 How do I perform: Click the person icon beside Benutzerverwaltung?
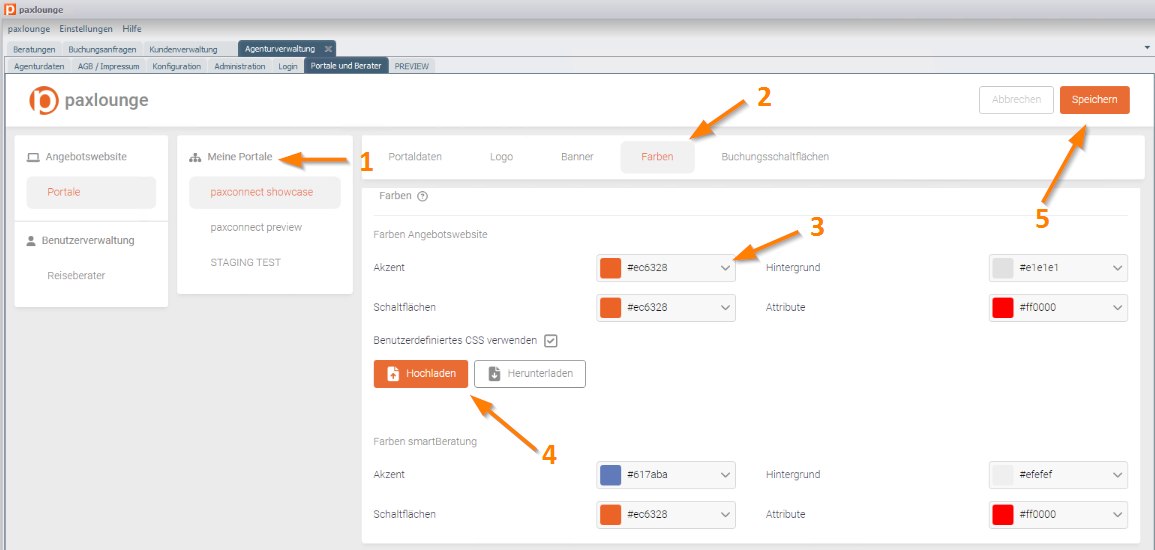(31, 240)
